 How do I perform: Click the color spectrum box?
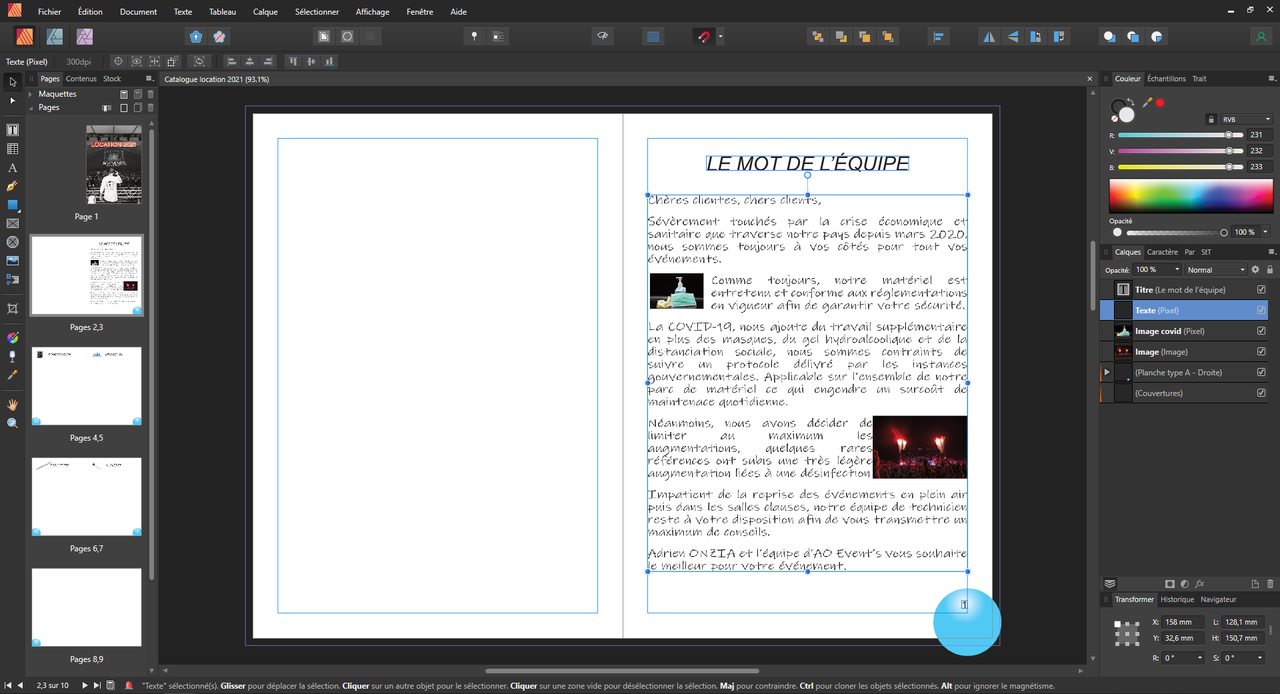pos(1190,196)
